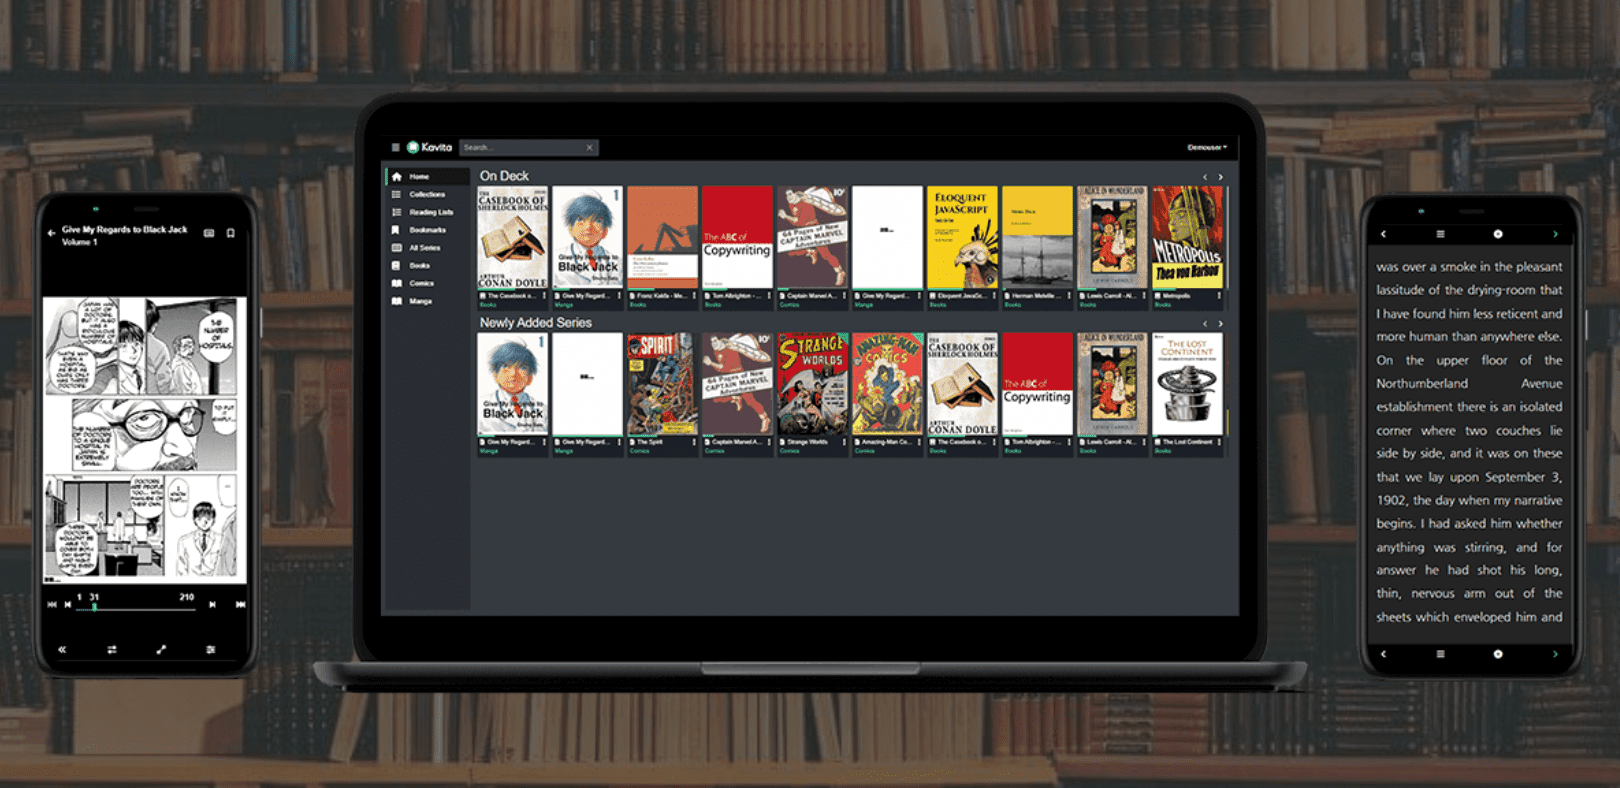1620x788 pixels.
Task: Open the Strange Worlds series title link
Action: click(808, 441)
